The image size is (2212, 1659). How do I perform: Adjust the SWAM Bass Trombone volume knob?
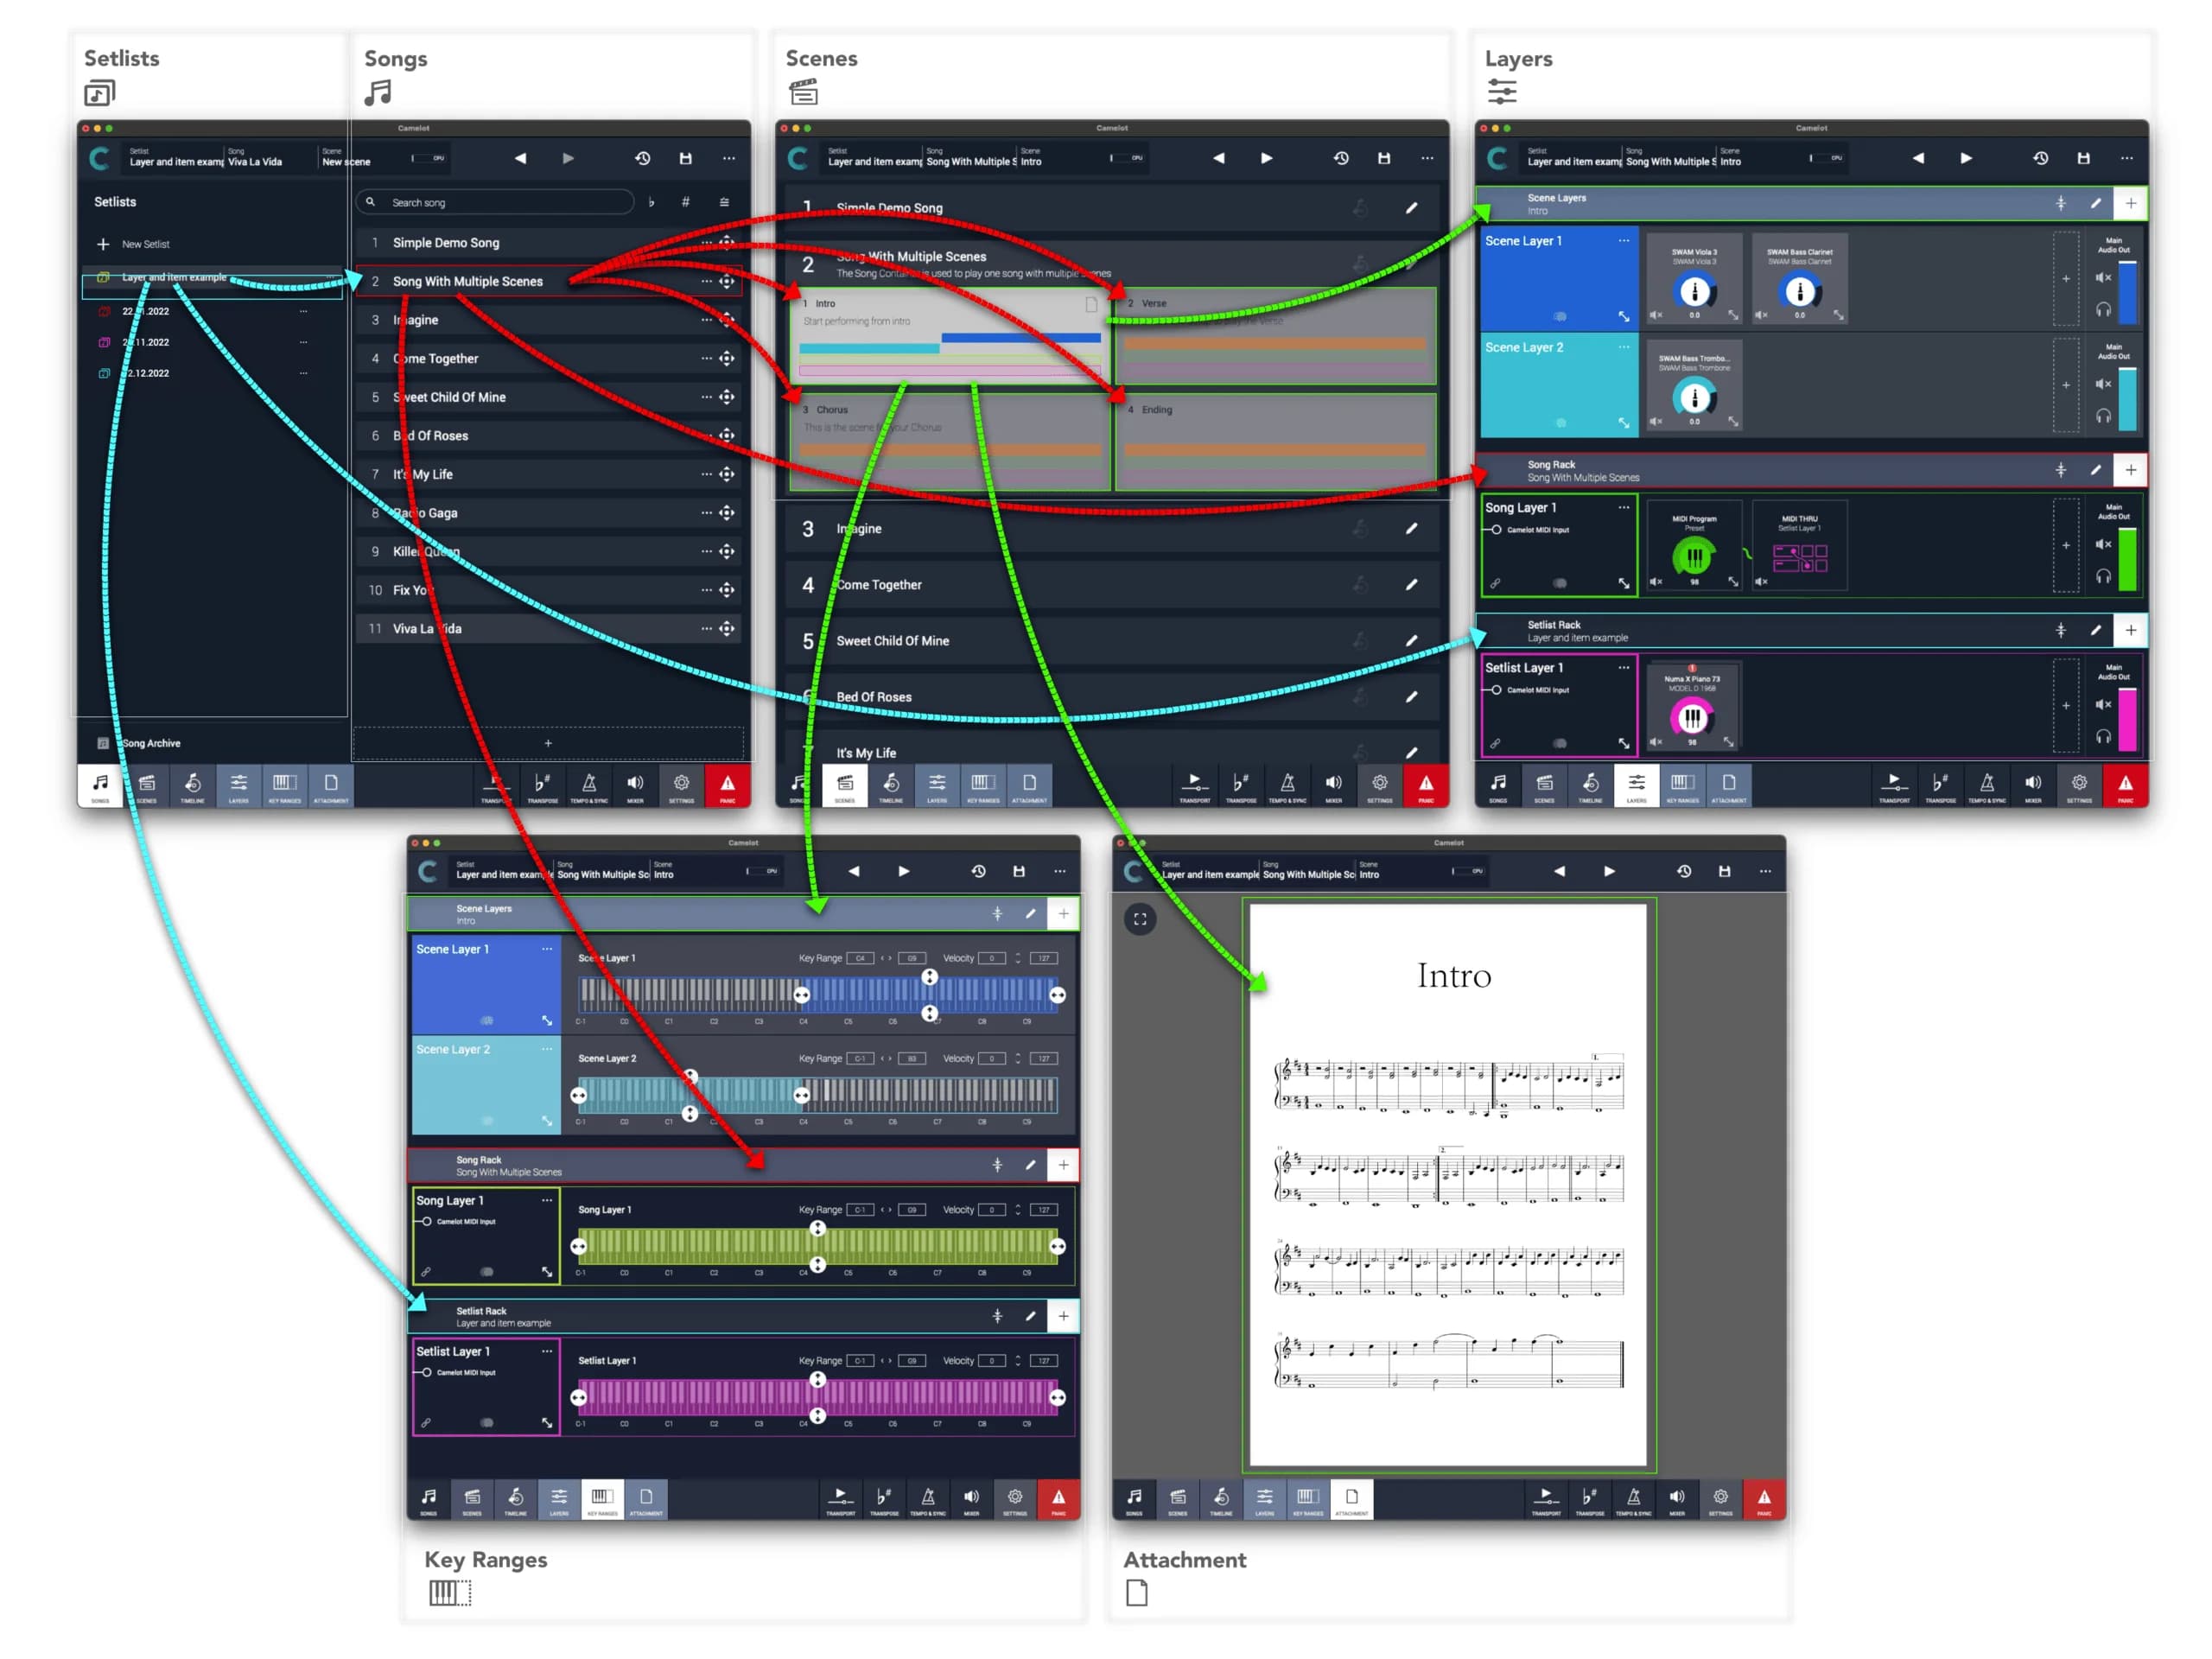(1694, 395)
